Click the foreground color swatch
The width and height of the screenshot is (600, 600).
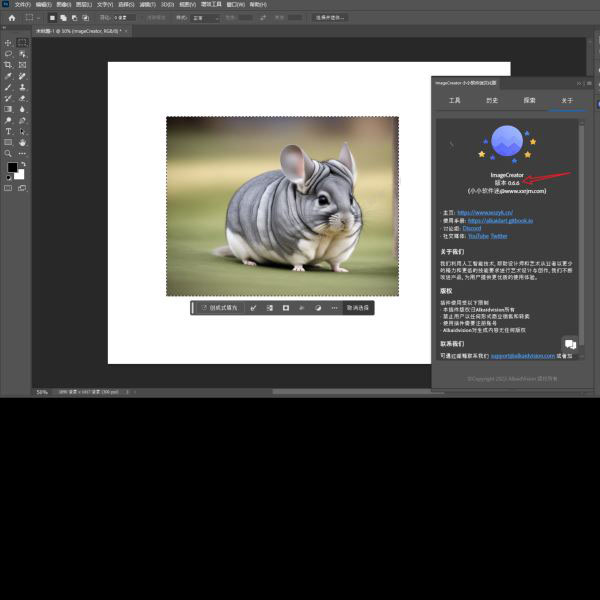[12, 167]
